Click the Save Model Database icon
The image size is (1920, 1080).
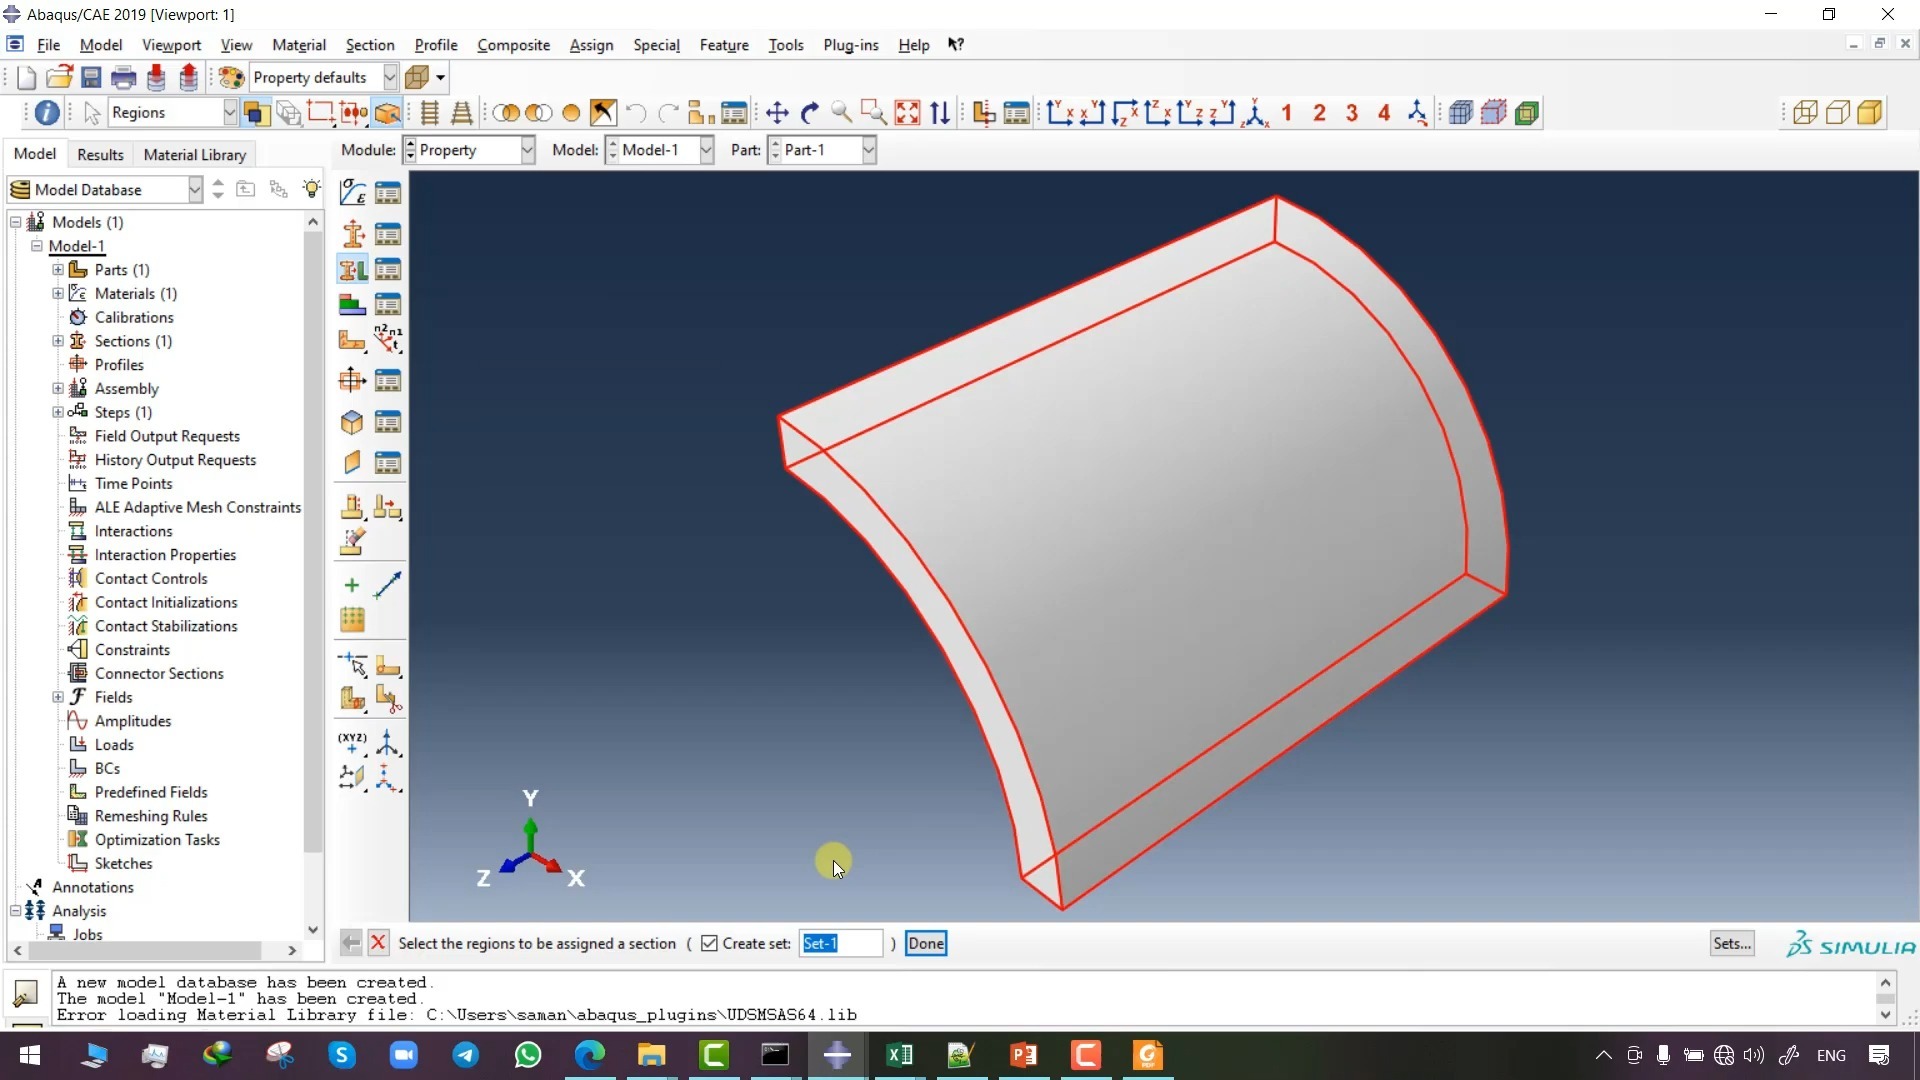click(x=91, y=77)
